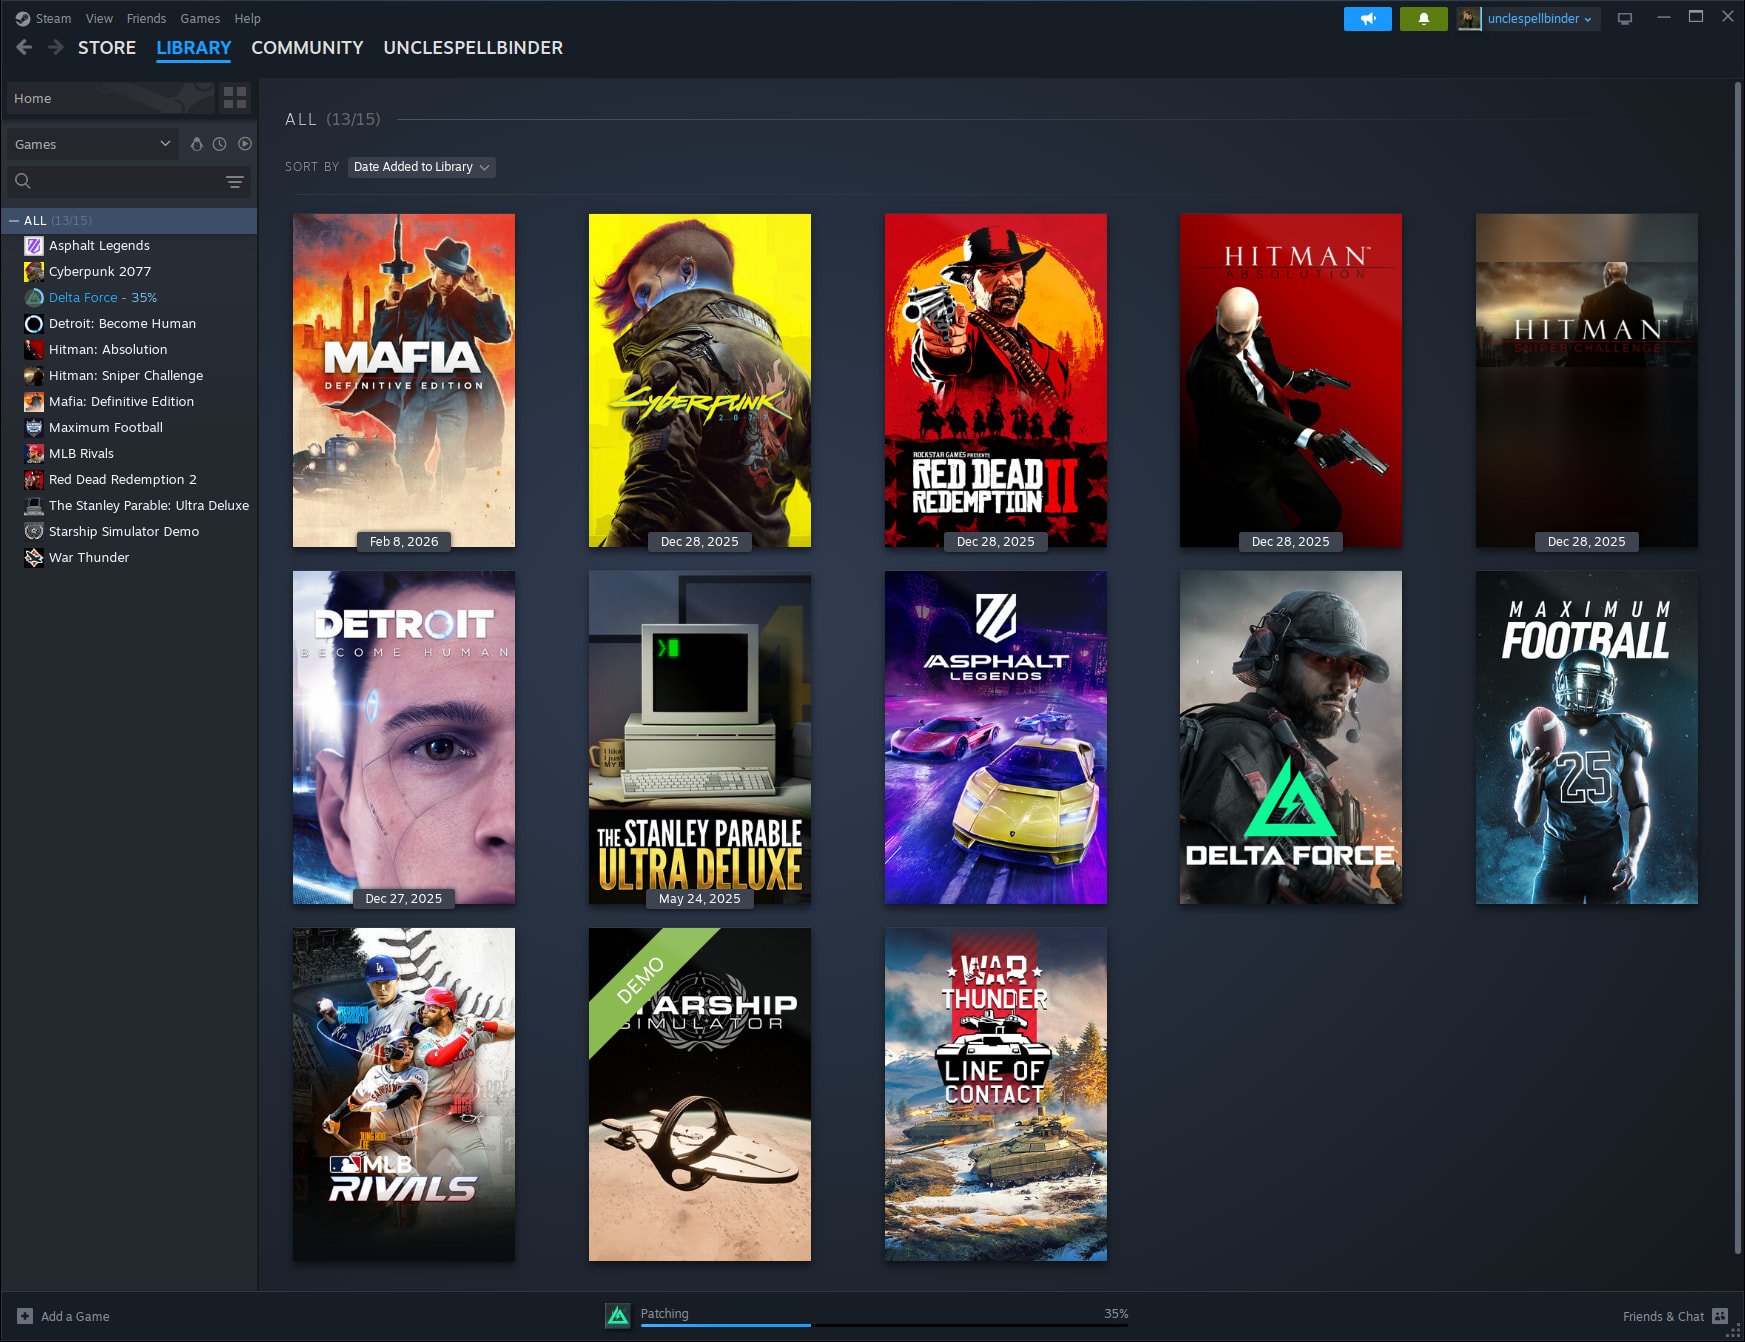Image resolution: width=1745 pixels, height=1342 pixels.
Task: Open the Games type filter dropdown
Action: 92,144
